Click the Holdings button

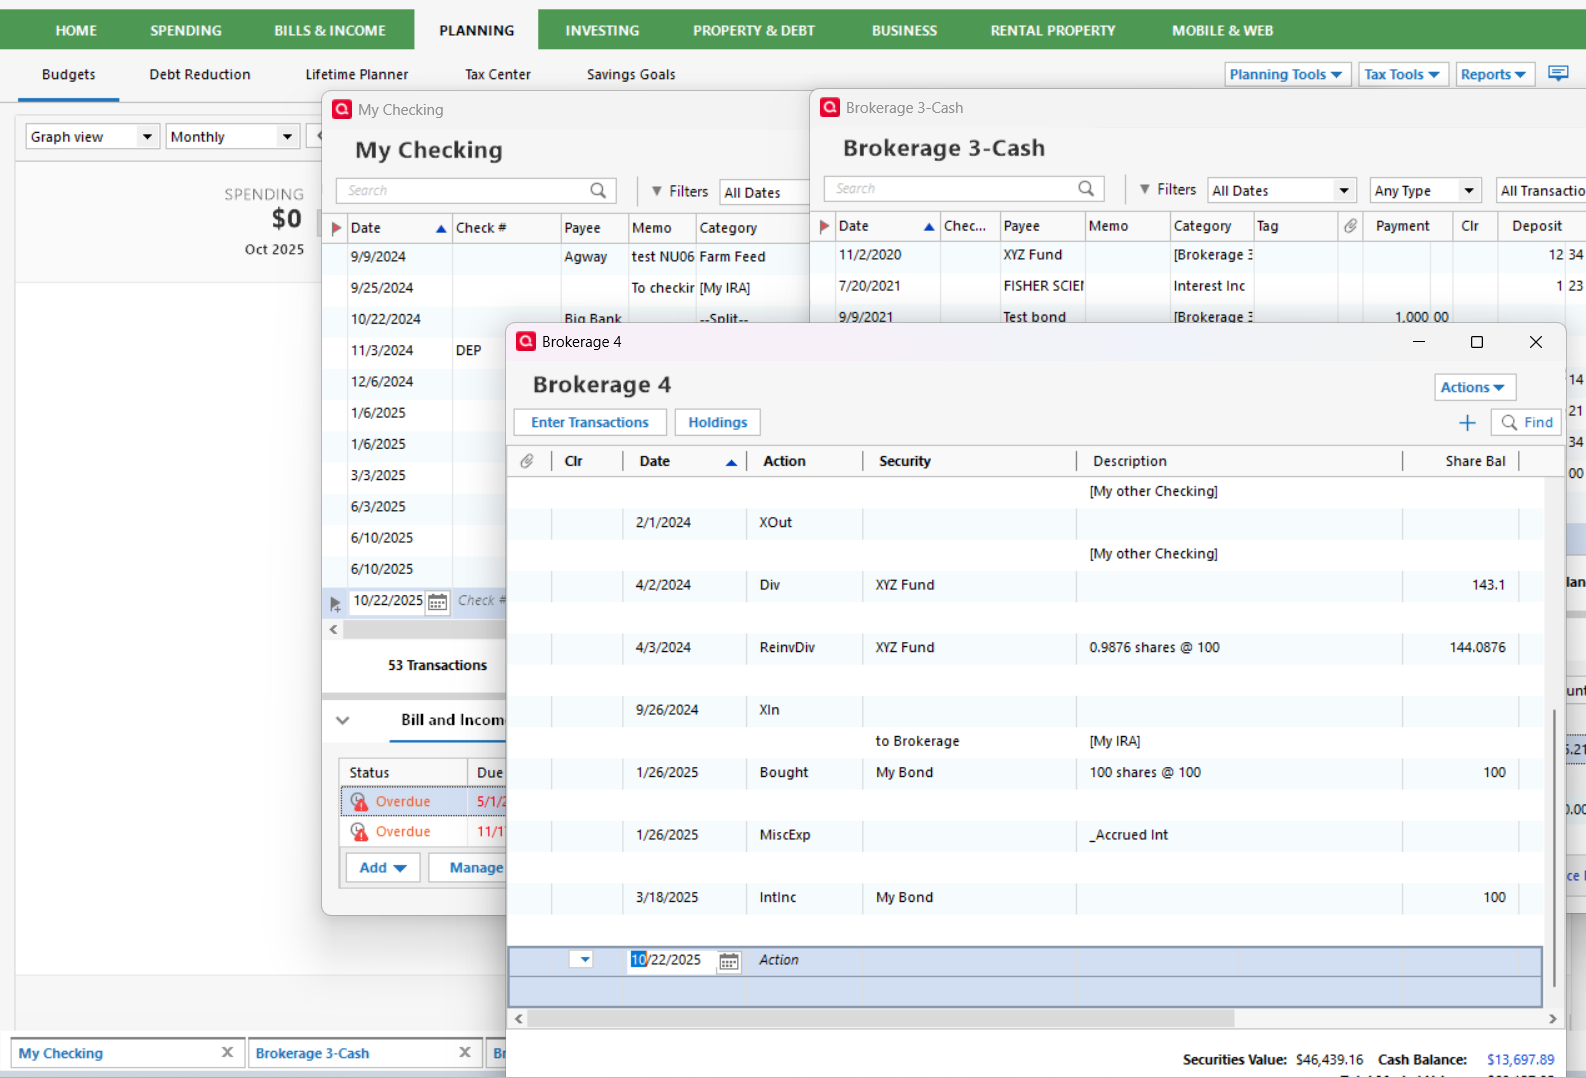coord(718,422)
